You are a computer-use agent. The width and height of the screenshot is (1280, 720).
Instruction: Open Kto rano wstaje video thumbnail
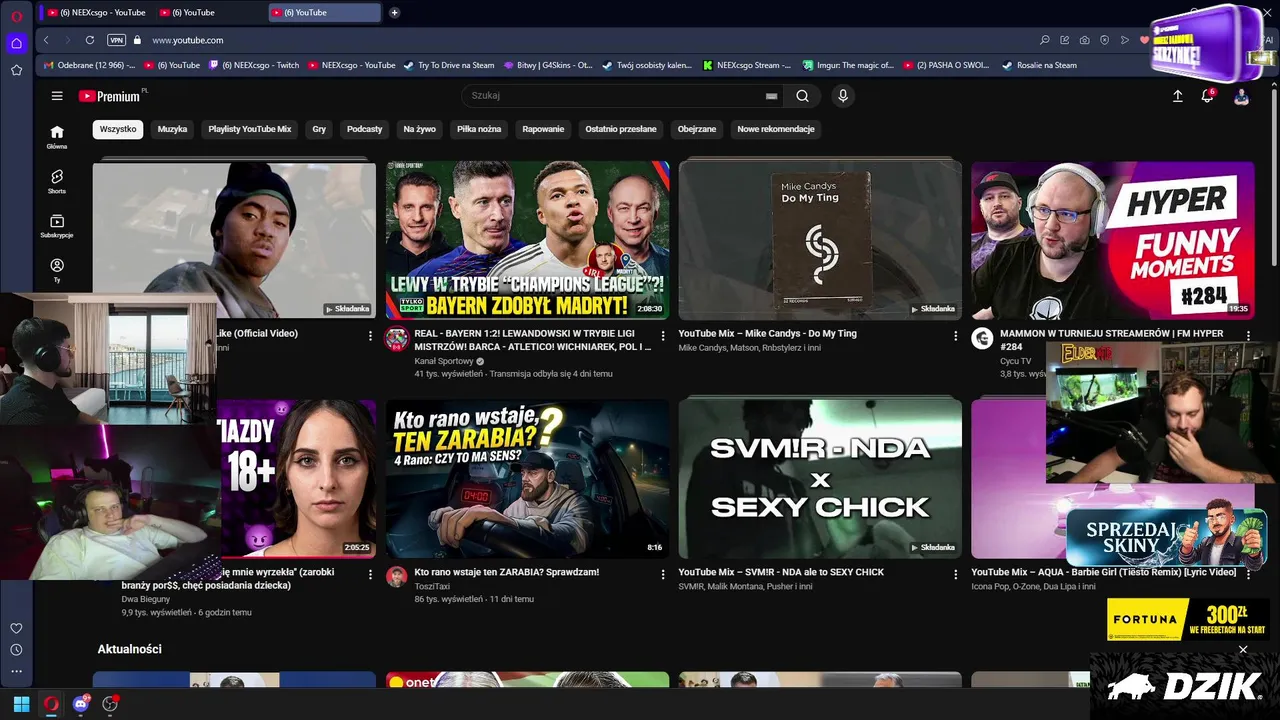pyautogui.click(x=527, y=479)
